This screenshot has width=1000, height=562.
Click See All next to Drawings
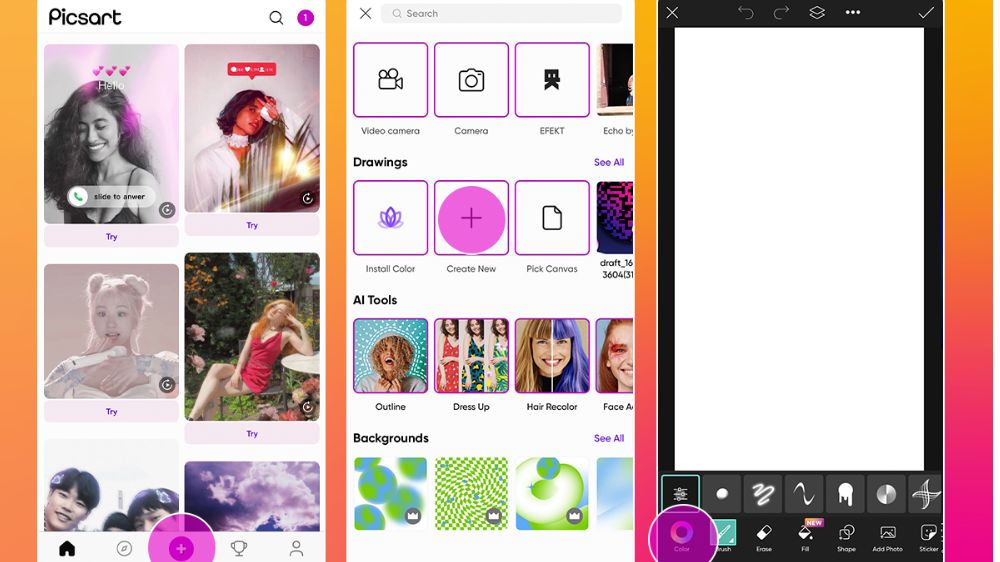(609, 162)
